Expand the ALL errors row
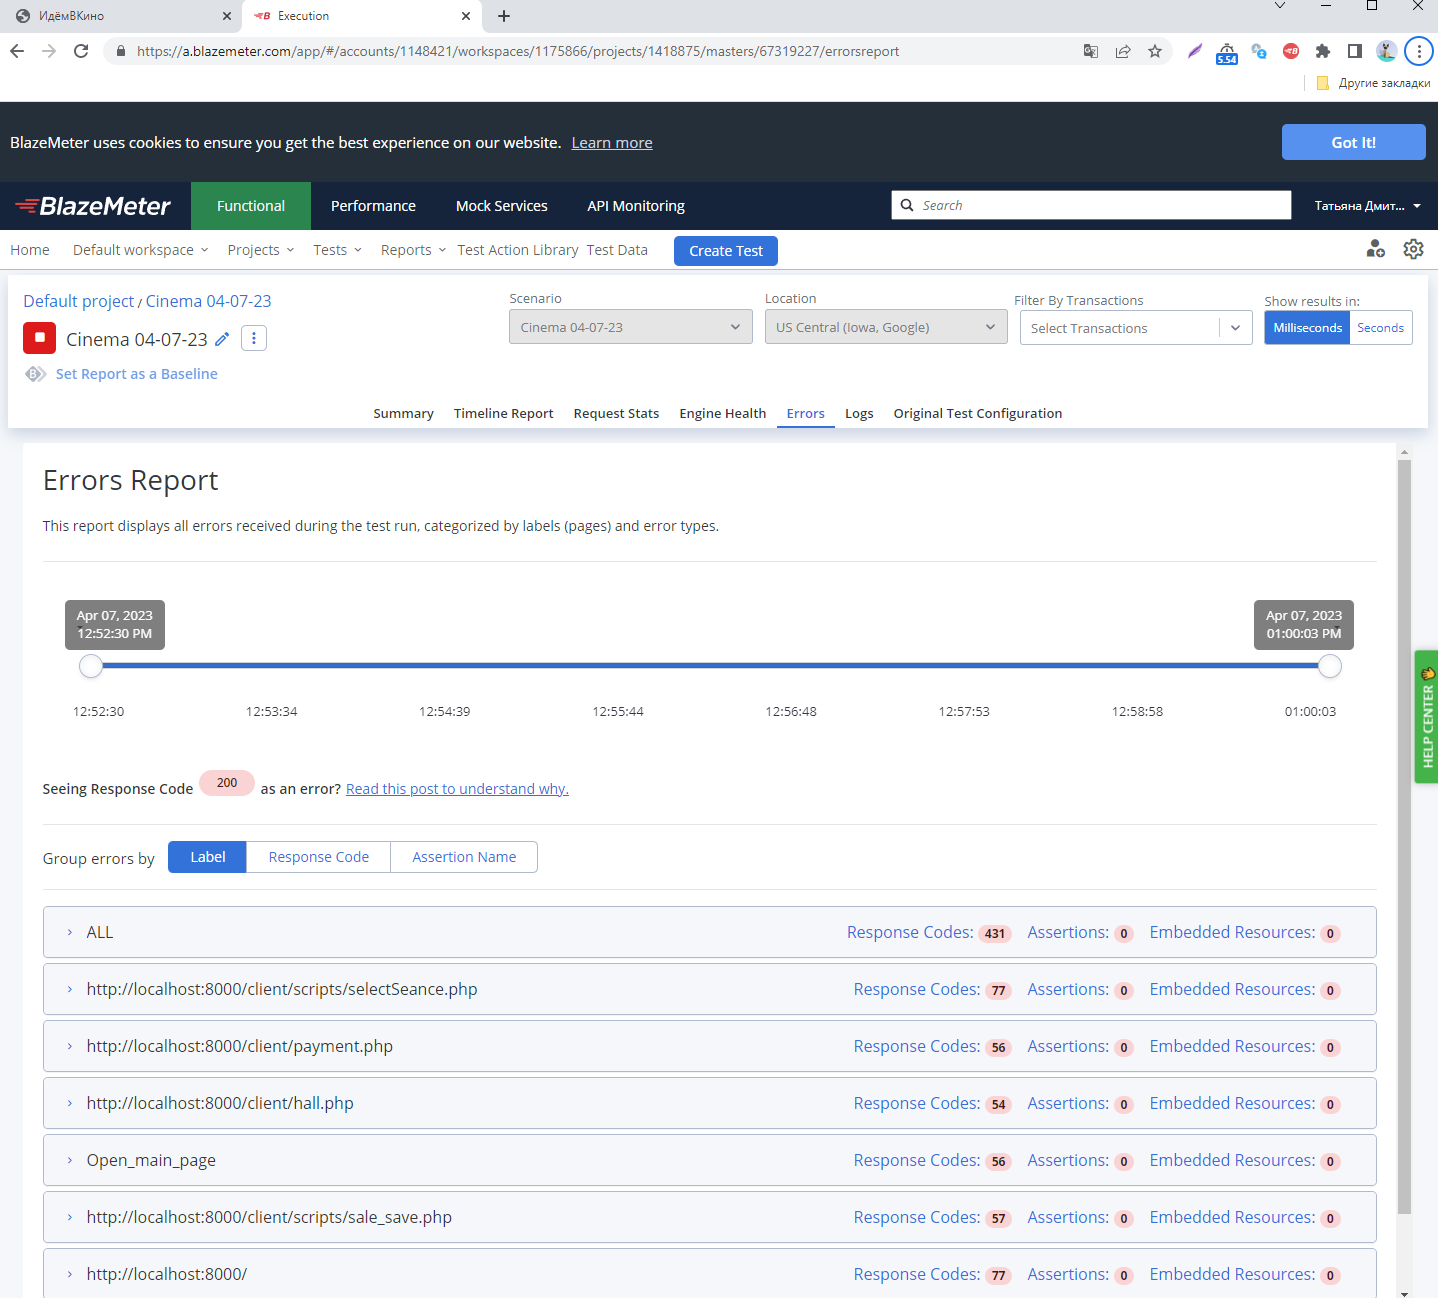1438x1298 pixels. pos(69,931)
